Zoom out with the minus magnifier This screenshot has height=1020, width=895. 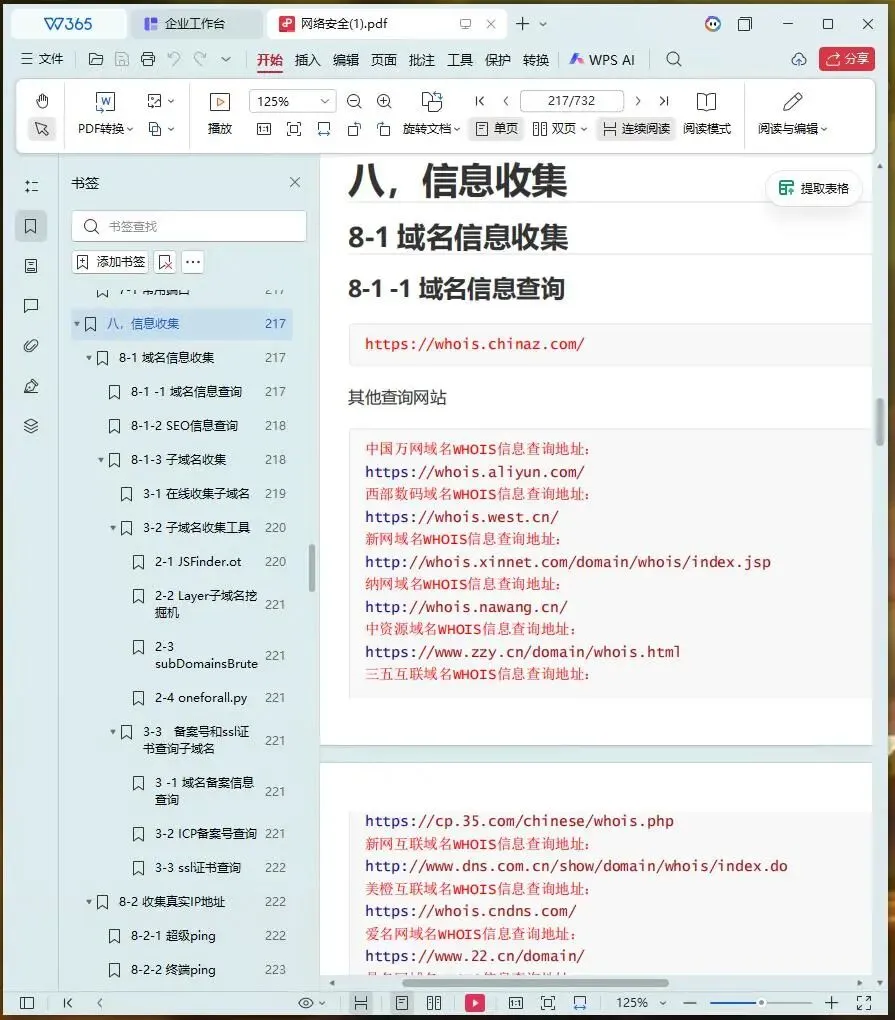pos(354,101)
